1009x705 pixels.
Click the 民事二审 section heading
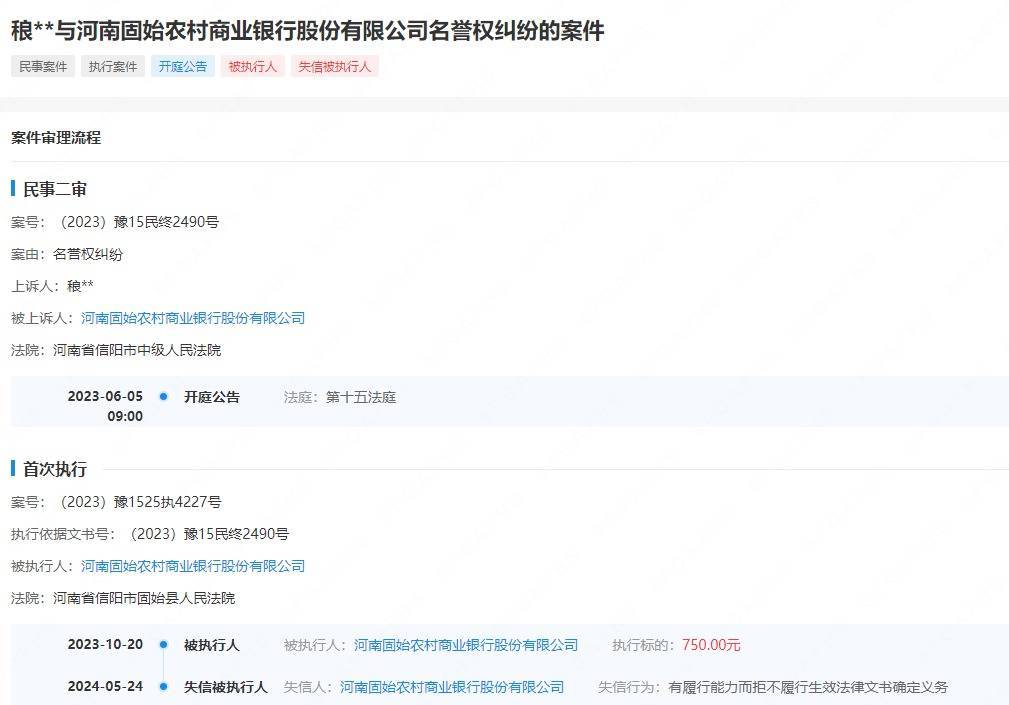click(55, 189)
